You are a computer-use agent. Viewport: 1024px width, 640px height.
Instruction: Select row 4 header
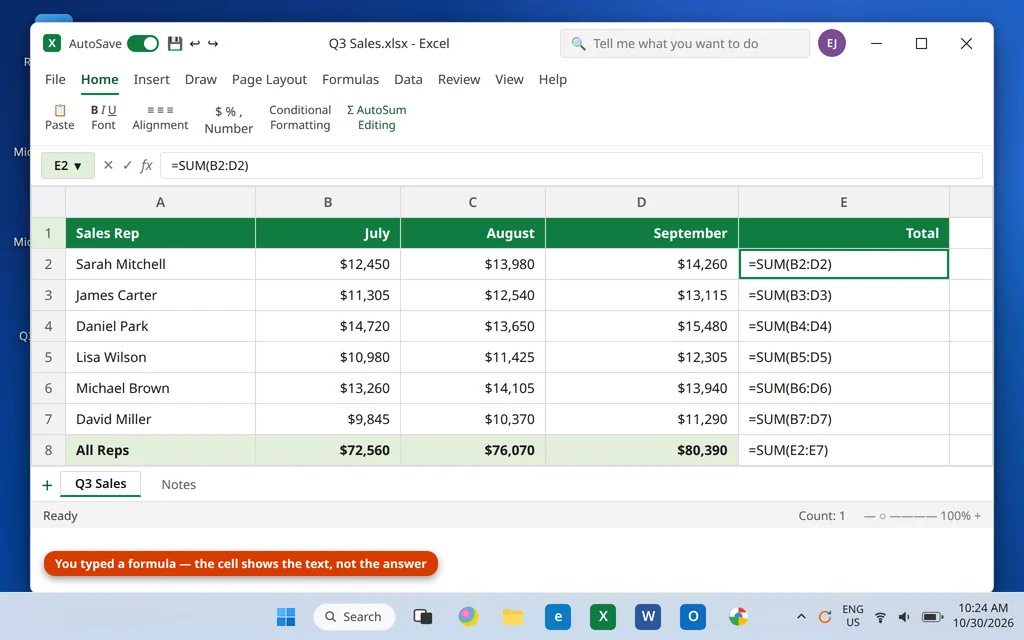(x=48, y=326)
